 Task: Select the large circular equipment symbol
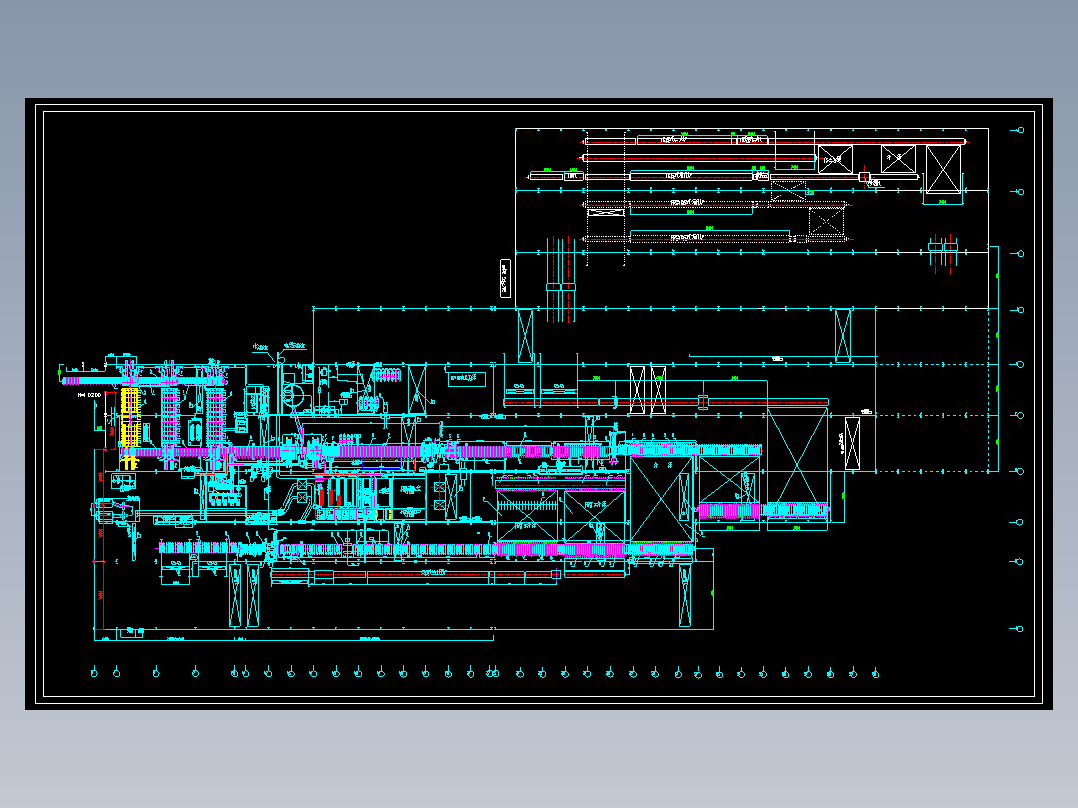pos(294,395)
